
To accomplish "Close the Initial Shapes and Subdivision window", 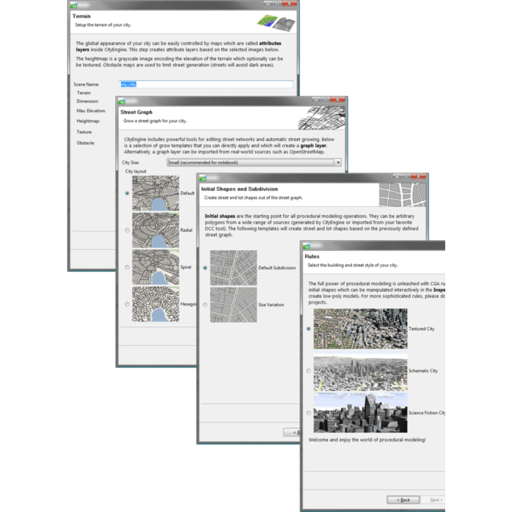I will coord(419,176).
